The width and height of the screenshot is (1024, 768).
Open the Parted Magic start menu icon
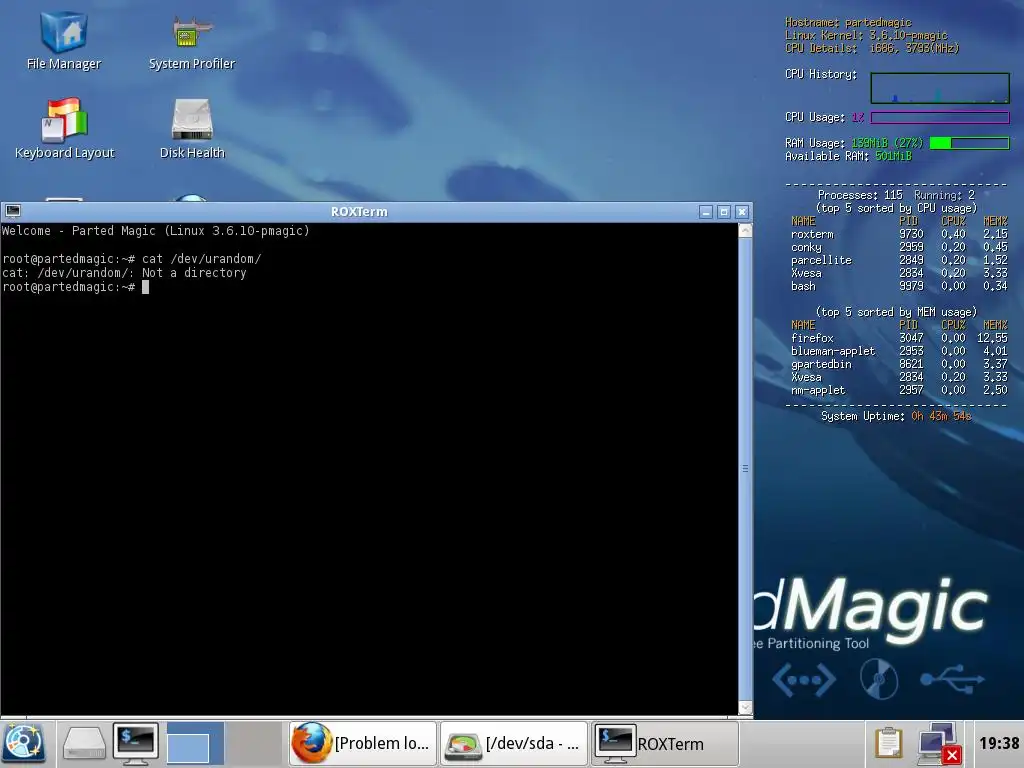(24, 743)
